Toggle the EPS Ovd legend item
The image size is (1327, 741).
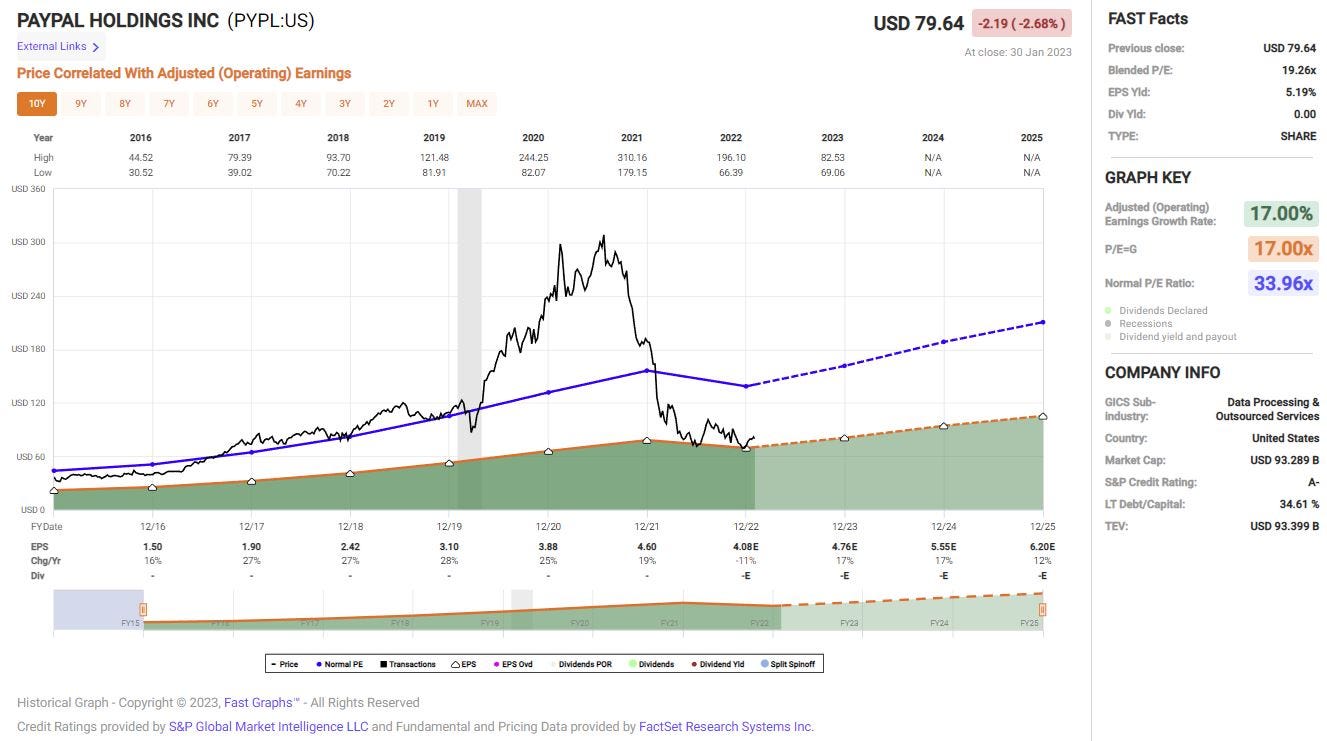(512, 664)
